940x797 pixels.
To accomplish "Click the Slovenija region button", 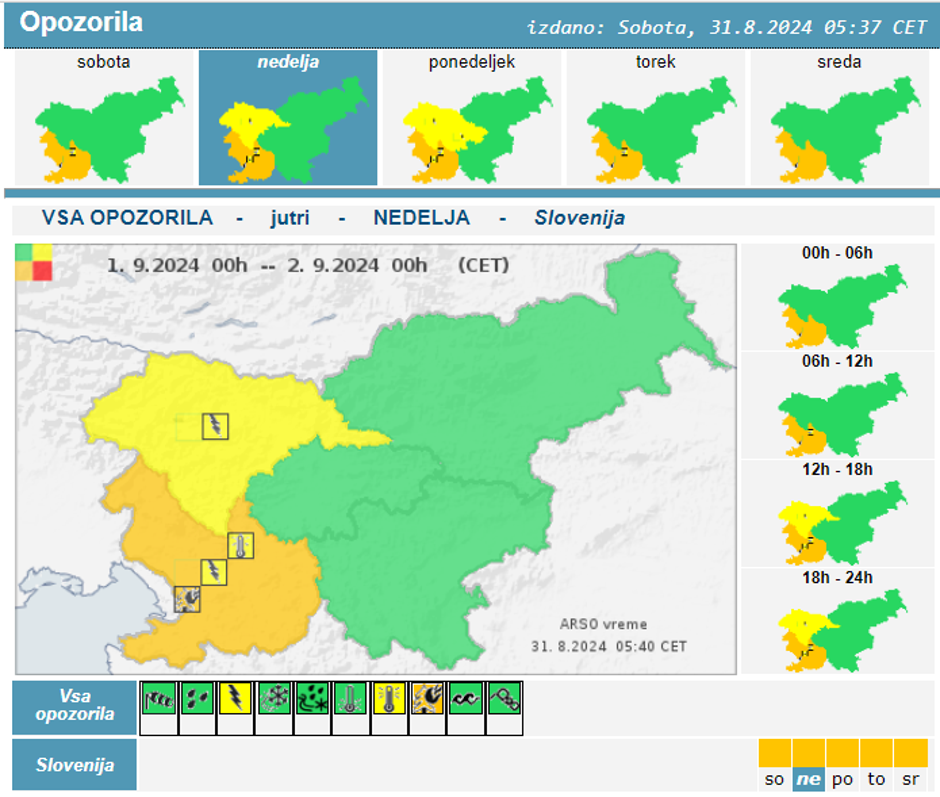I will click(x=74, y=765).
